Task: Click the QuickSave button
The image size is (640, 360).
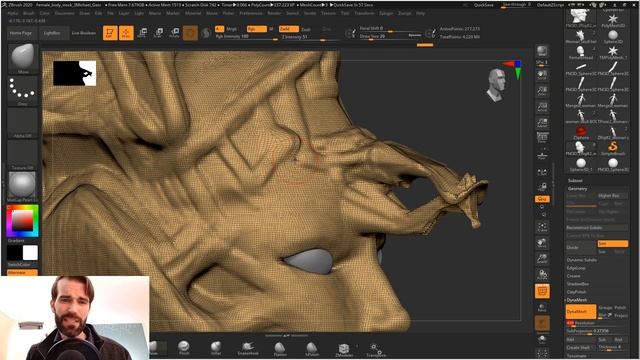Action: tap(484, 5)
